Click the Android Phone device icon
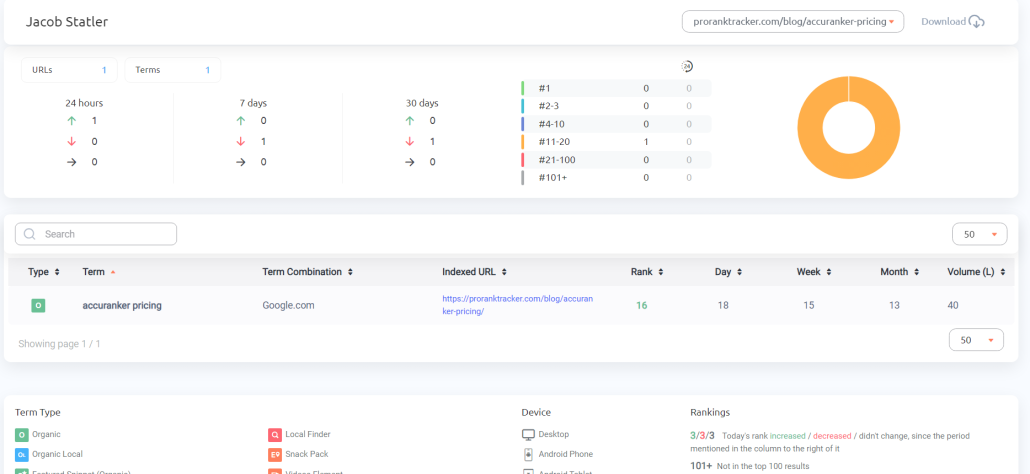Viewport: 1030px width, 474px height. click(x=528, y=454)
